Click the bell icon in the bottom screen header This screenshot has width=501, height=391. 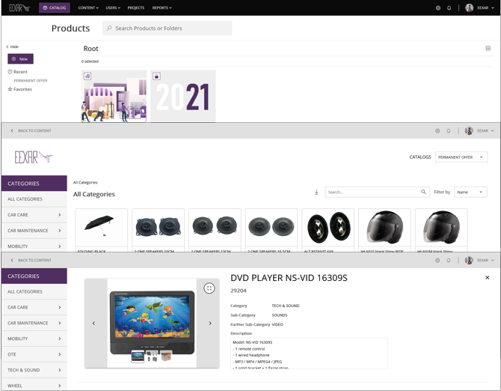pos(448,260)
